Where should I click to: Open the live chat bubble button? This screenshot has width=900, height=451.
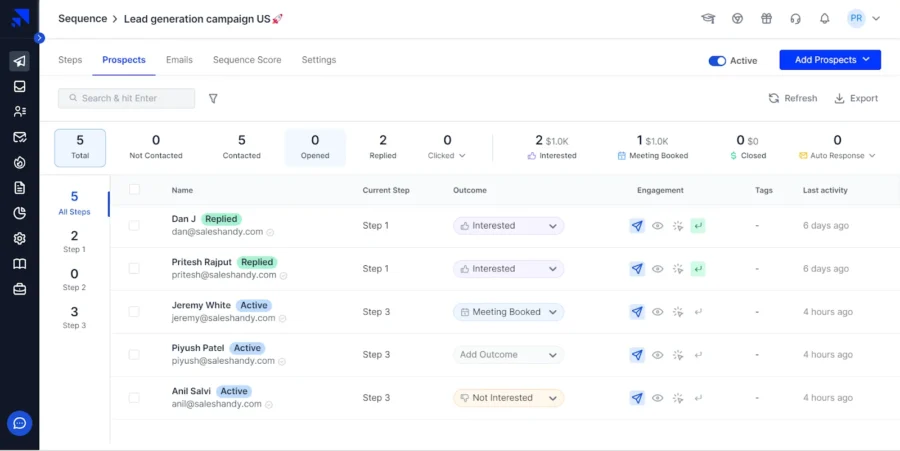pyautogui.click(x=20, y=423)
